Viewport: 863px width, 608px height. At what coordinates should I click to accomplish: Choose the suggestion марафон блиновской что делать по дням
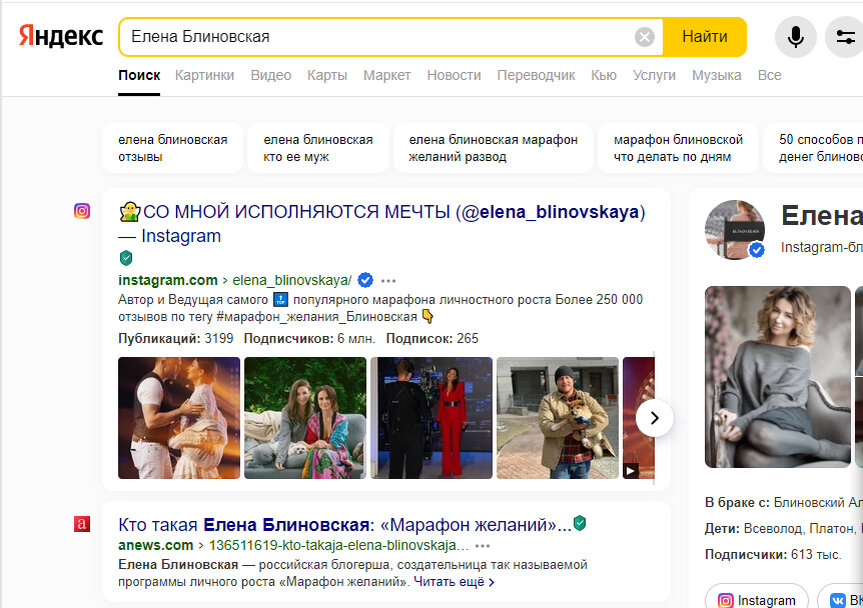(678, 148)
